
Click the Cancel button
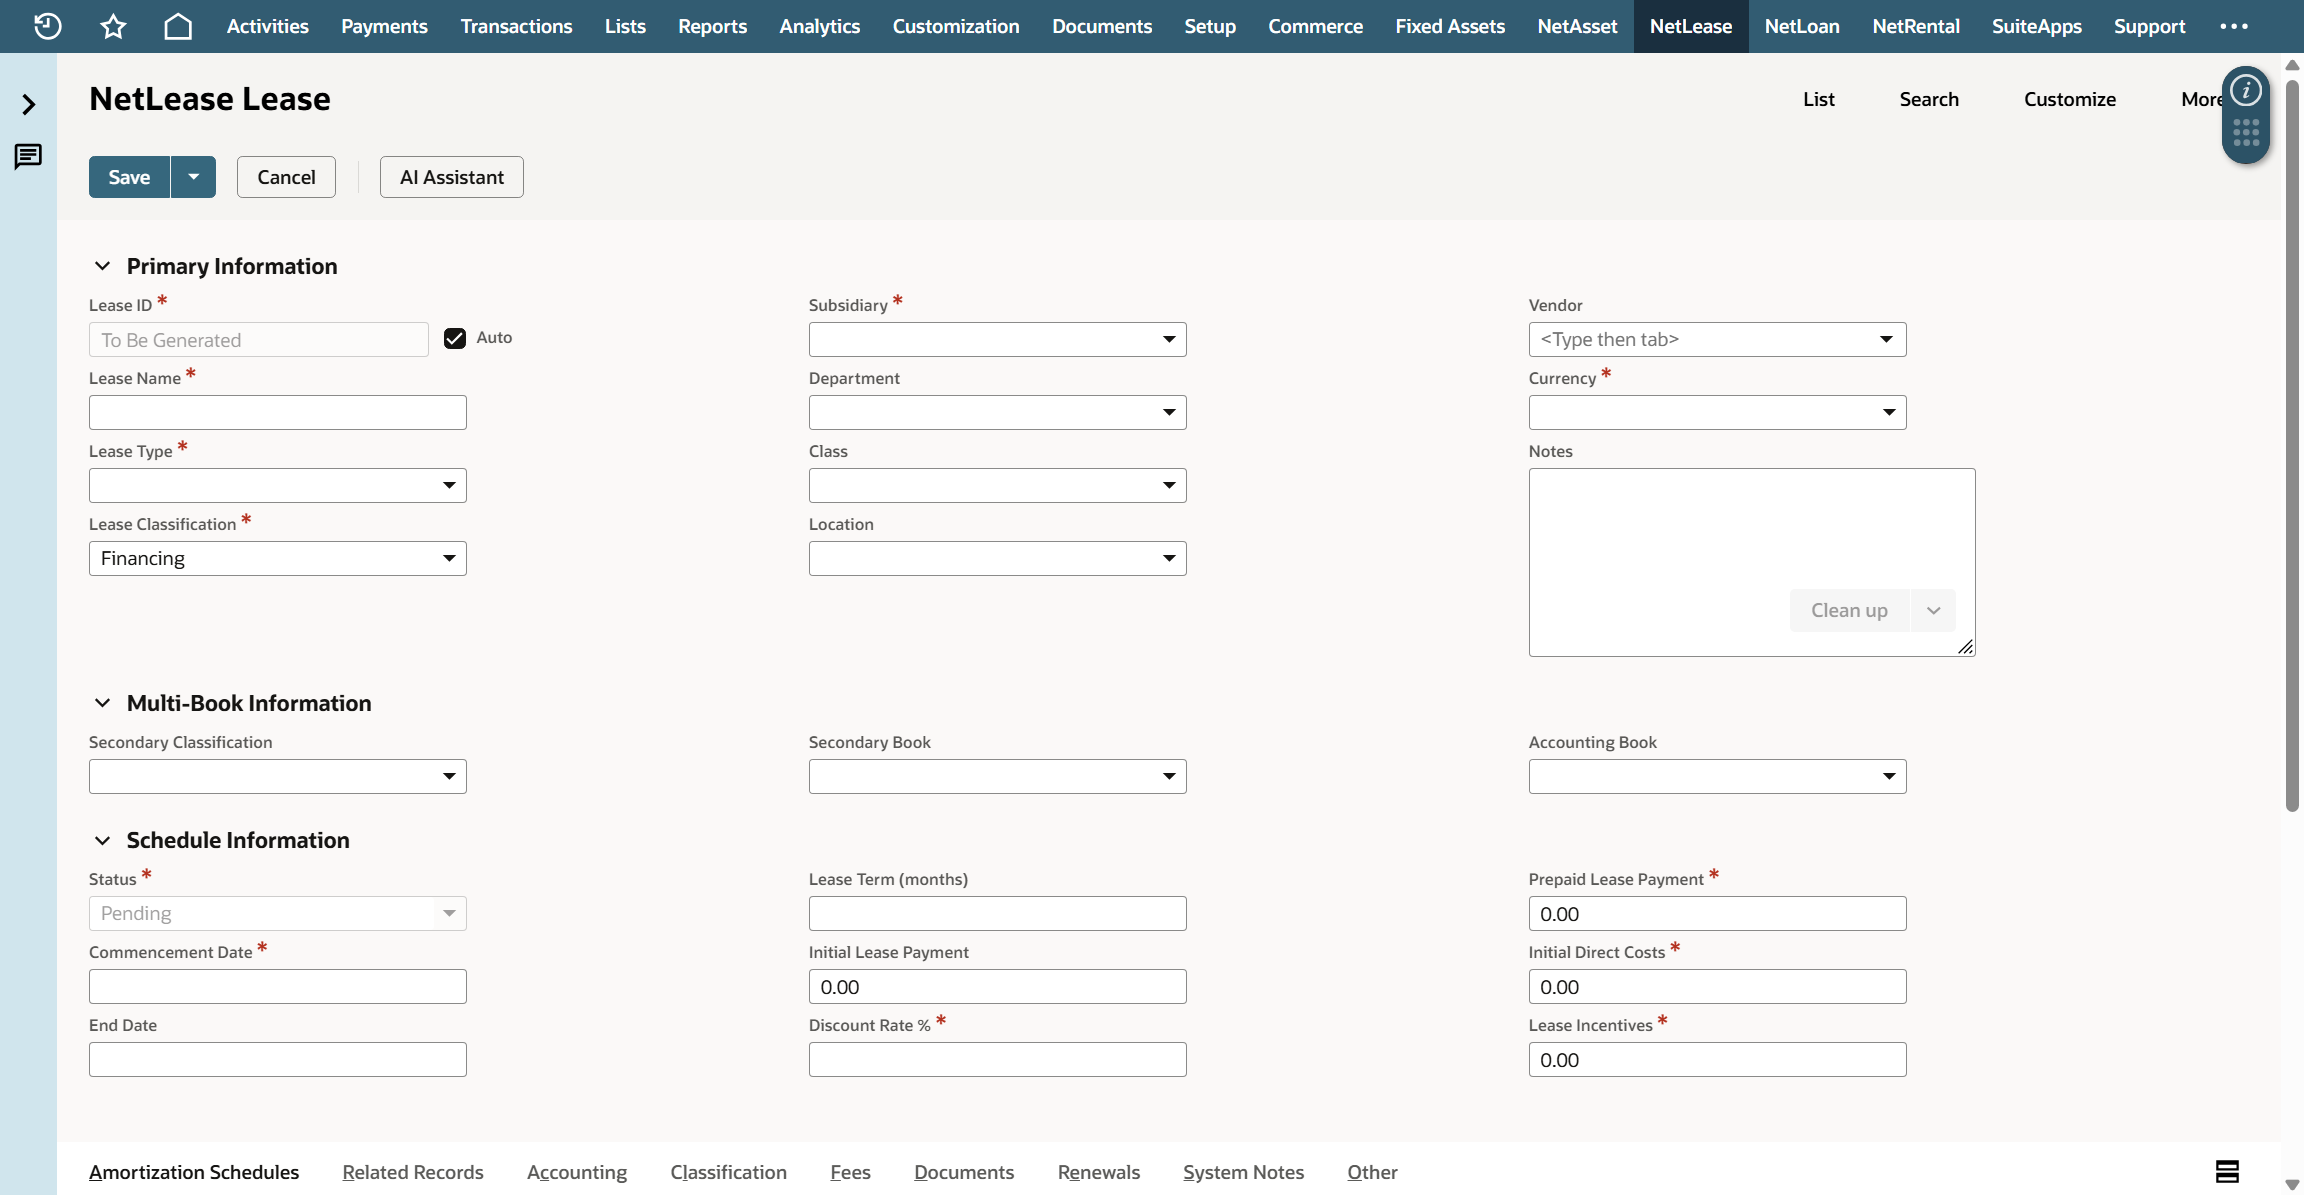click(x=286, y=177)
